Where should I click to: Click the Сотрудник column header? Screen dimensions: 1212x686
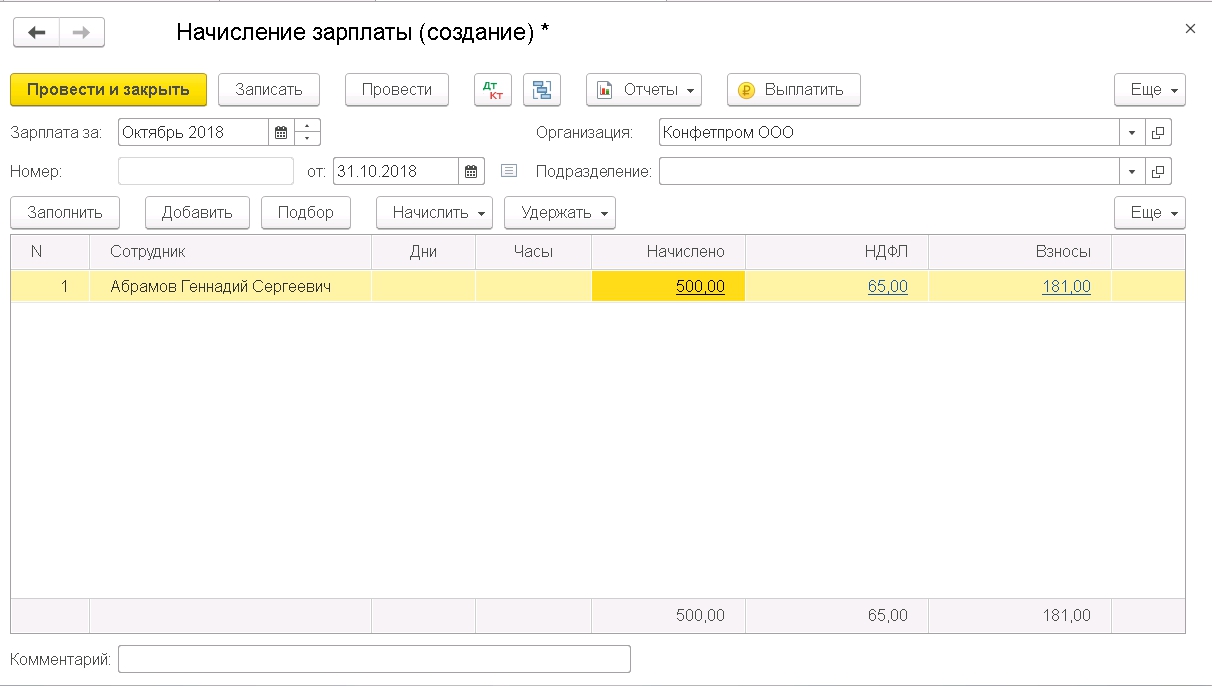230,252
